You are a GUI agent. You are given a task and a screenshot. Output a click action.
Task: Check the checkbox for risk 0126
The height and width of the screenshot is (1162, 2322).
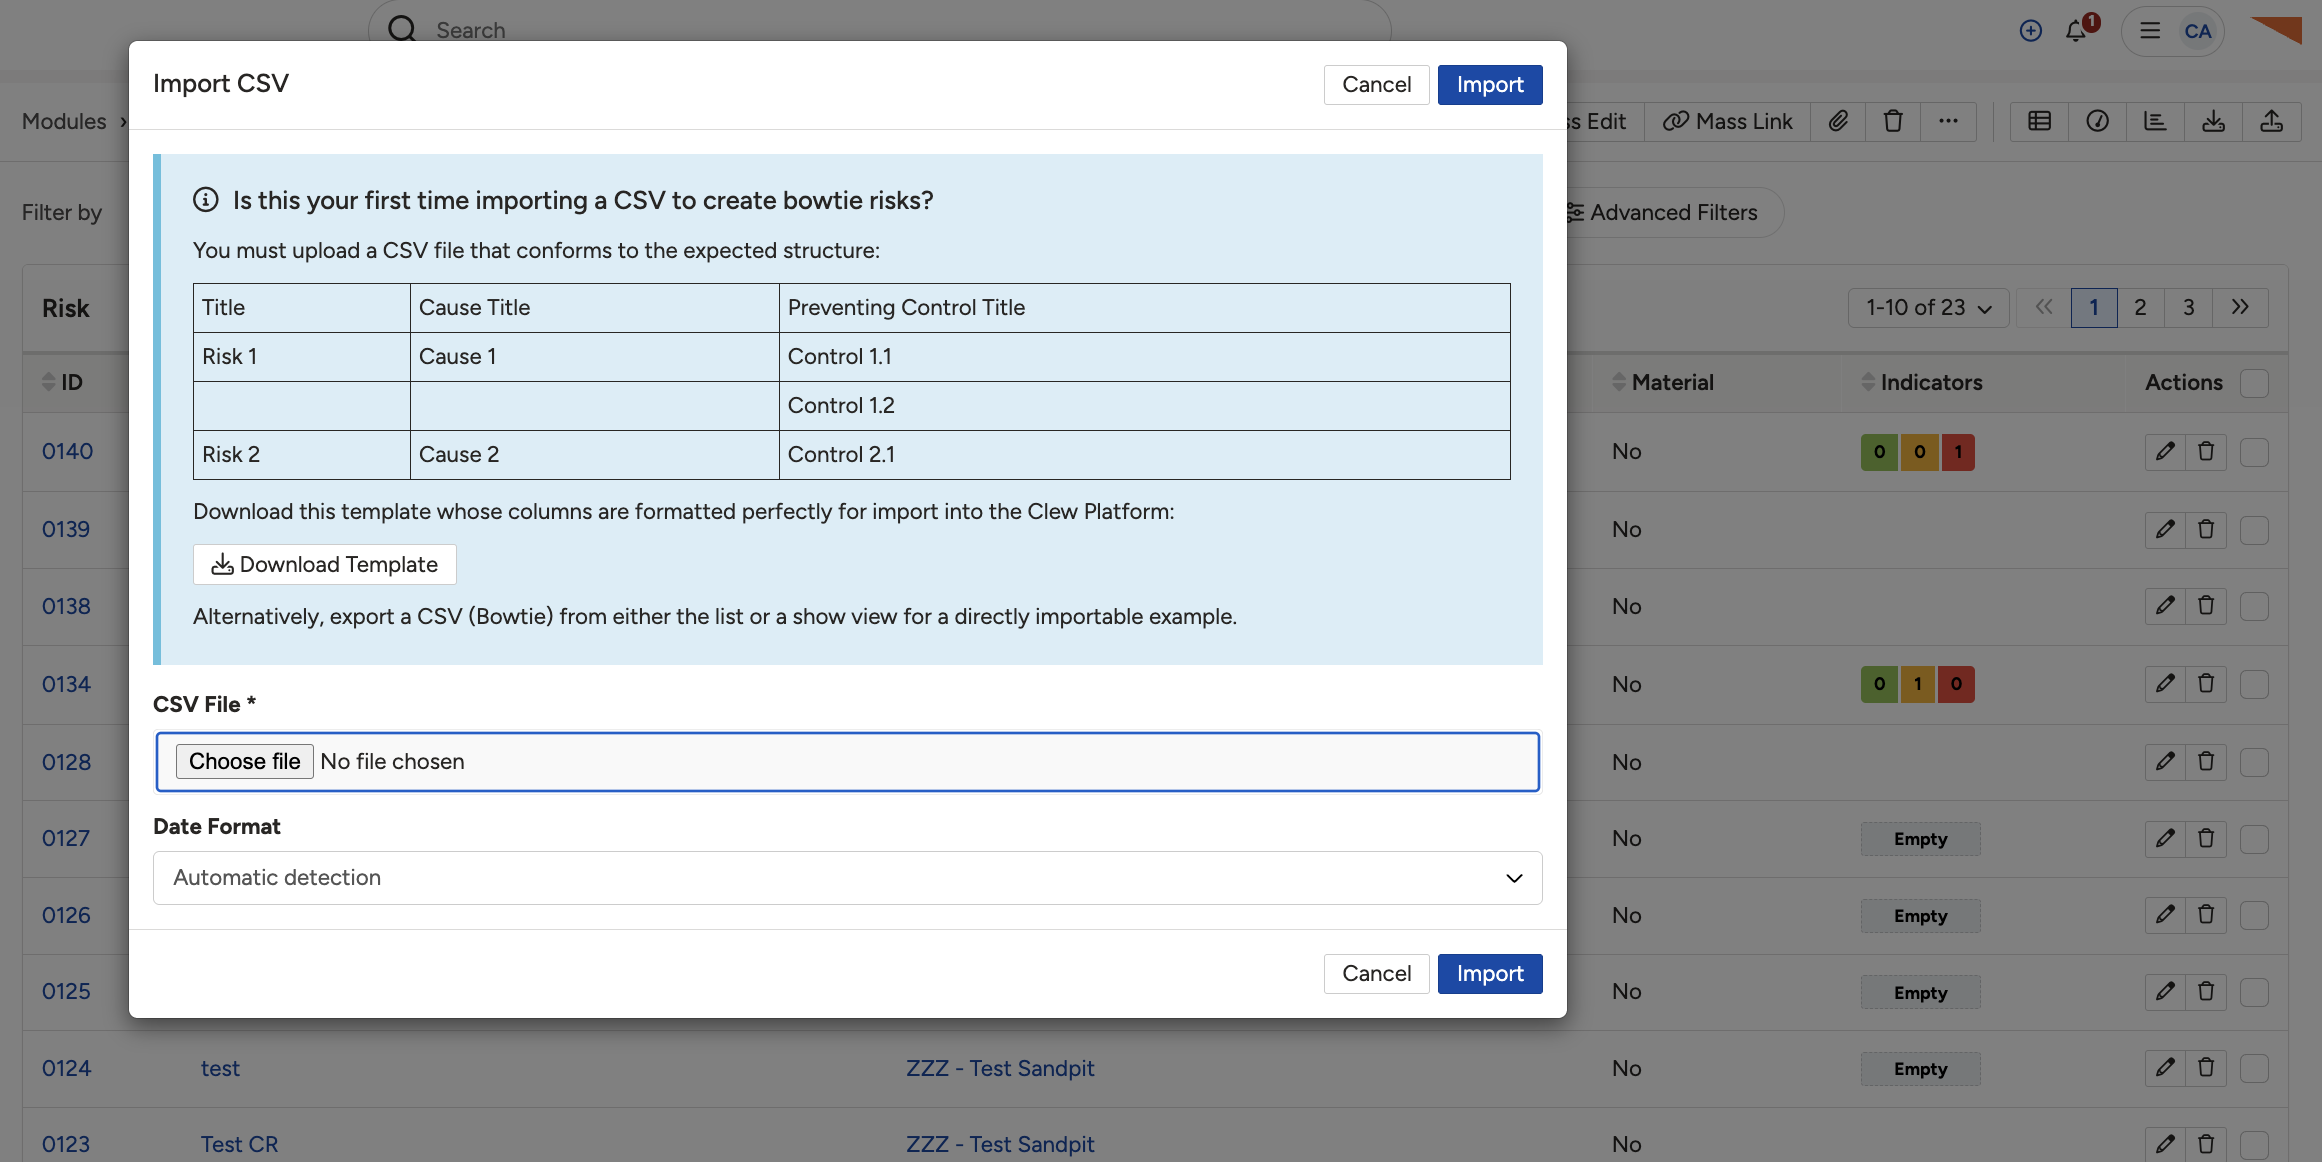pos(2254,915)
